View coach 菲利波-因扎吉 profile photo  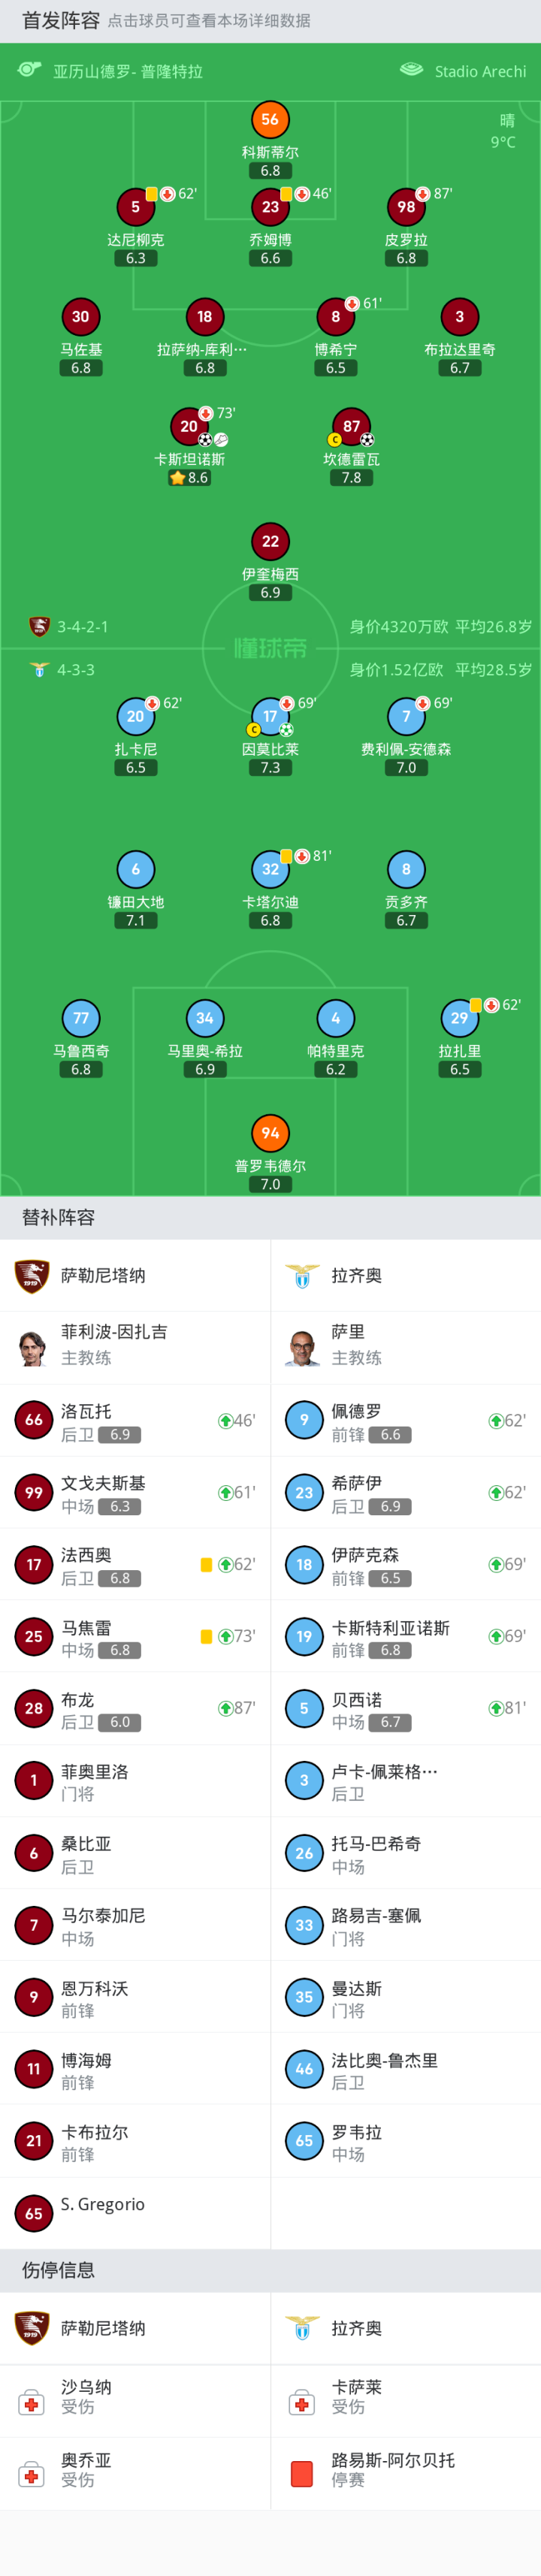click(32, 1347)
